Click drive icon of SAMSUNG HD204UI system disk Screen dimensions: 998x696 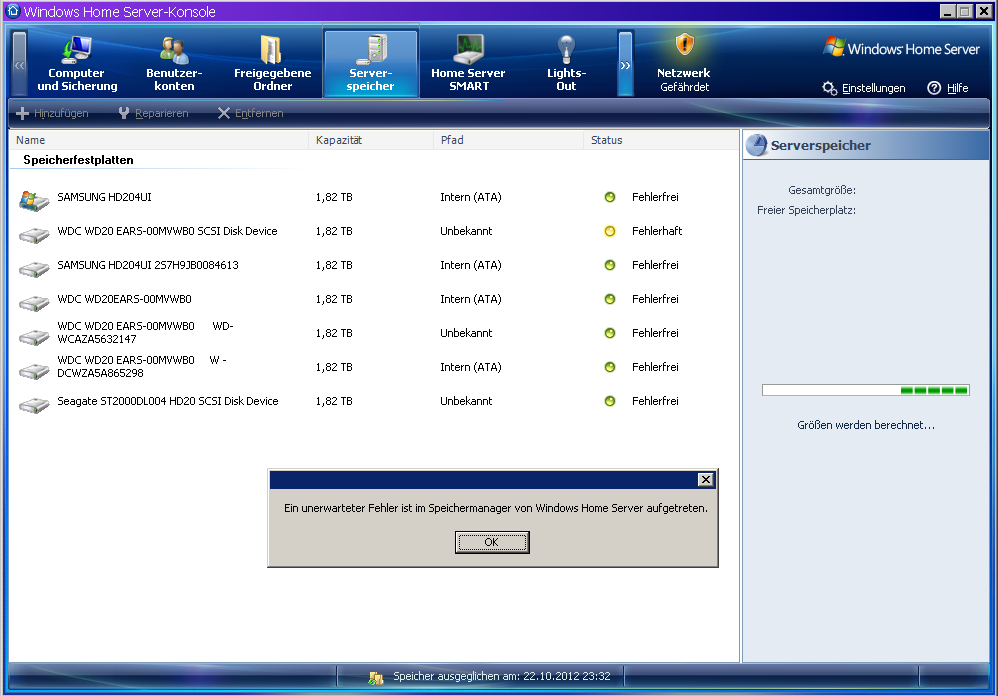tap(34, 200)
